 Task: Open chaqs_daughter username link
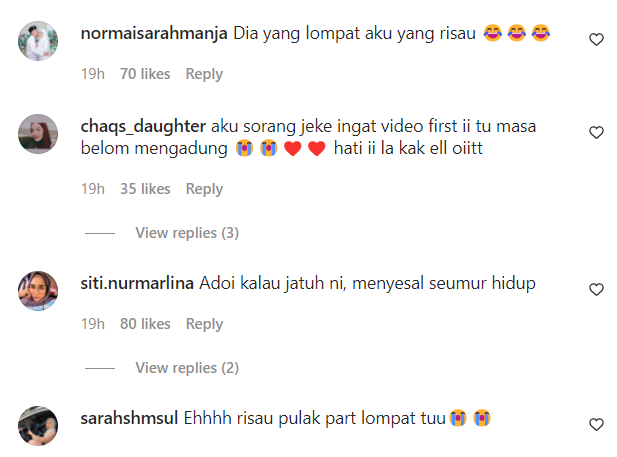pos(143,126)
